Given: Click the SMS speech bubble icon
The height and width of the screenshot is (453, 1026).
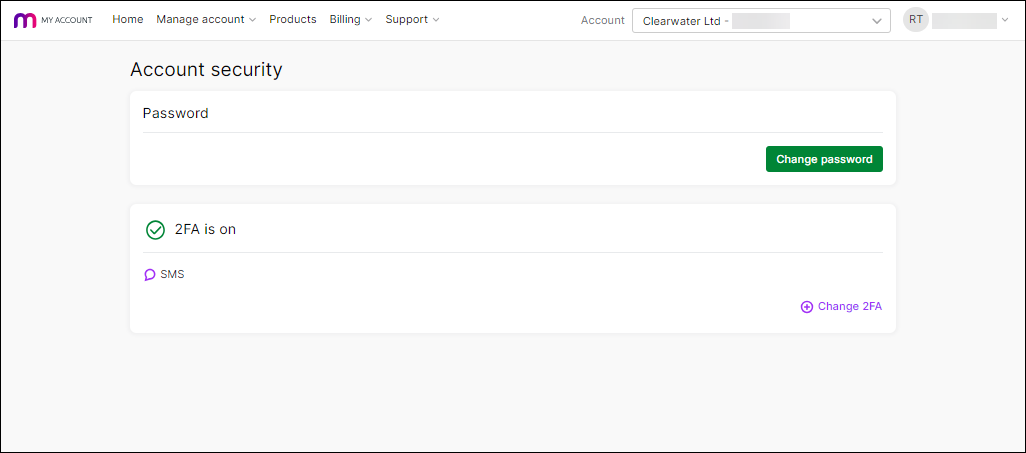Looking at the screenshot, I should click(150, 275).
